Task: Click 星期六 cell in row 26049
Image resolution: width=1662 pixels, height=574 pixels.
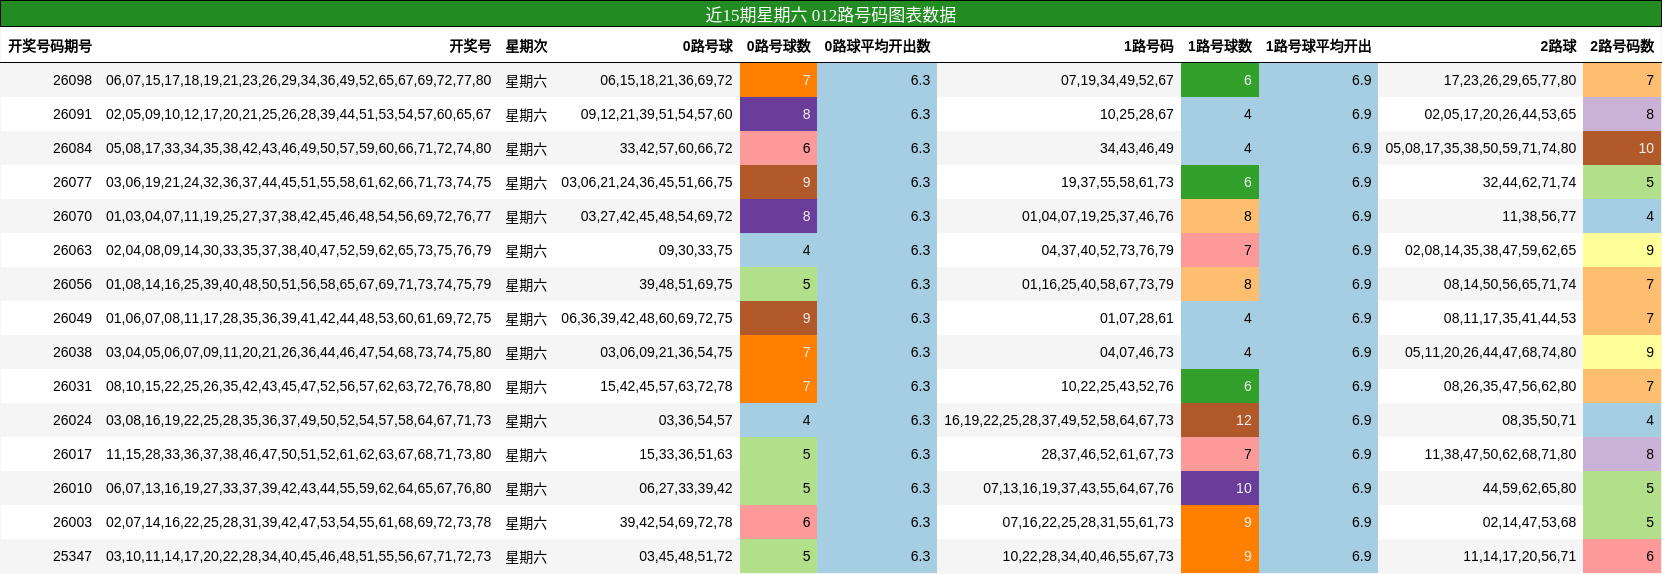Action: (526, 318)
